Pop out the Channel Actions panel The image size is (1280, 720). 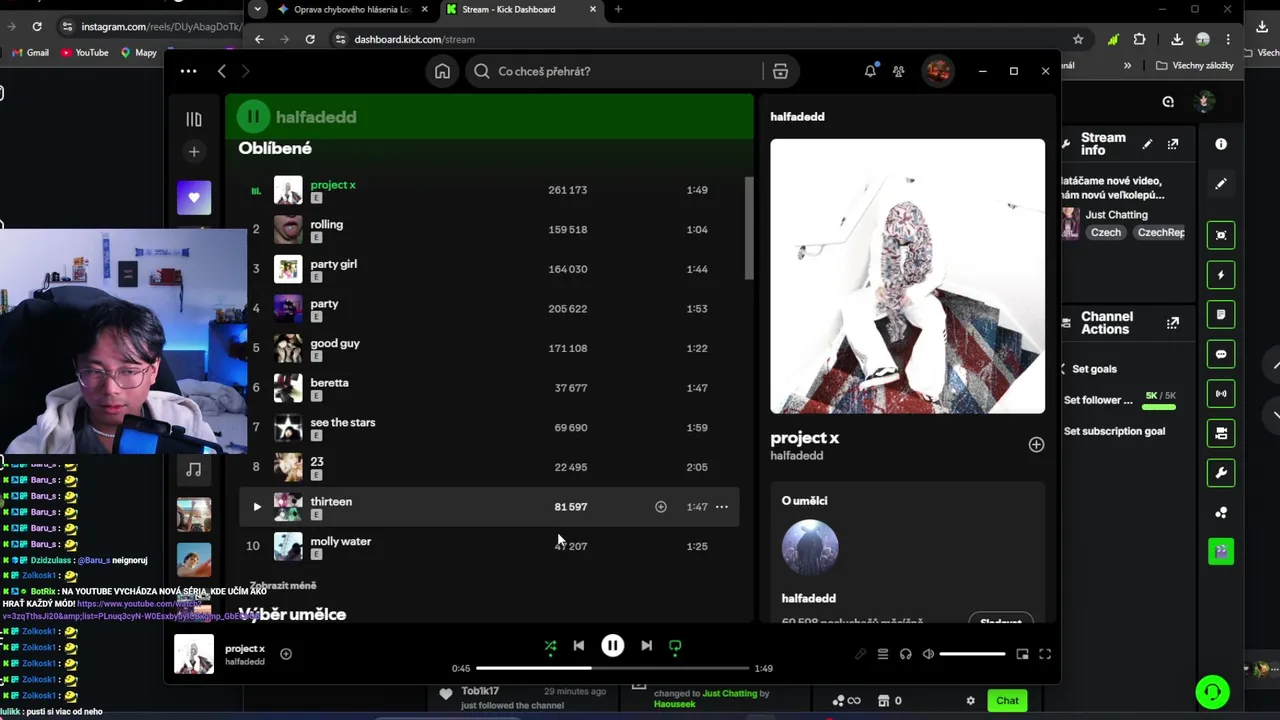[1173, 323]
